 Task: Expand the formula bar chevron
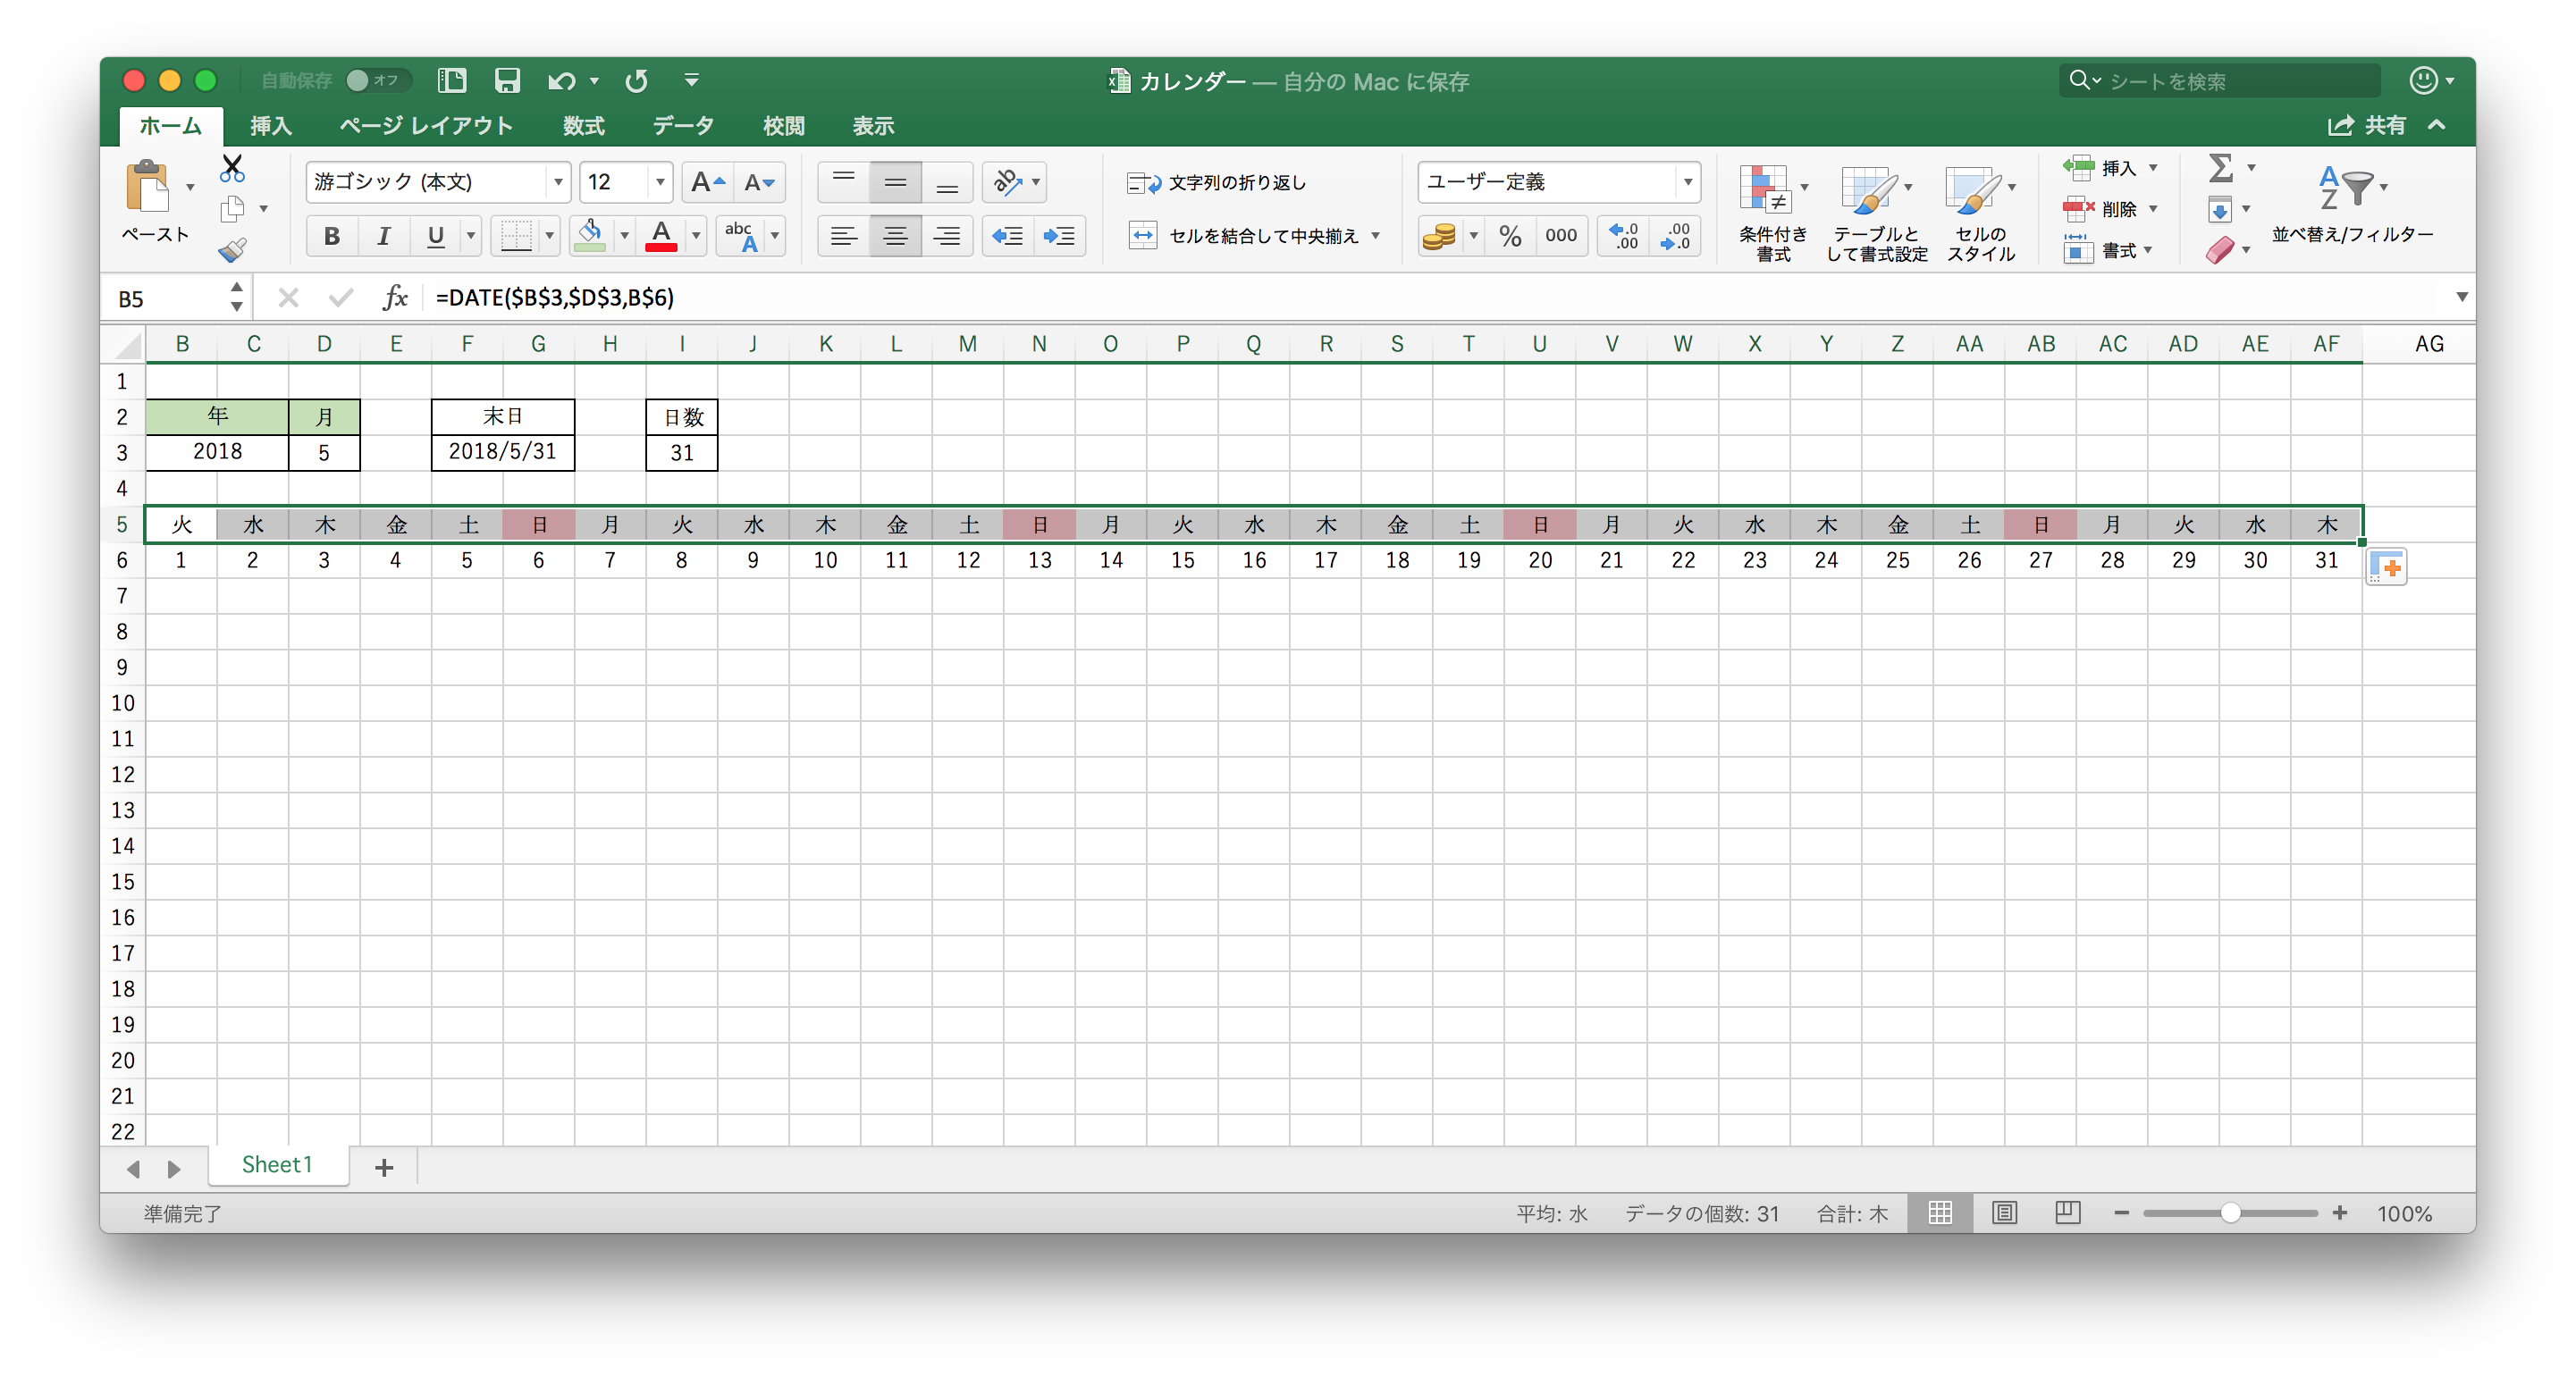(x=2461, y=297)
